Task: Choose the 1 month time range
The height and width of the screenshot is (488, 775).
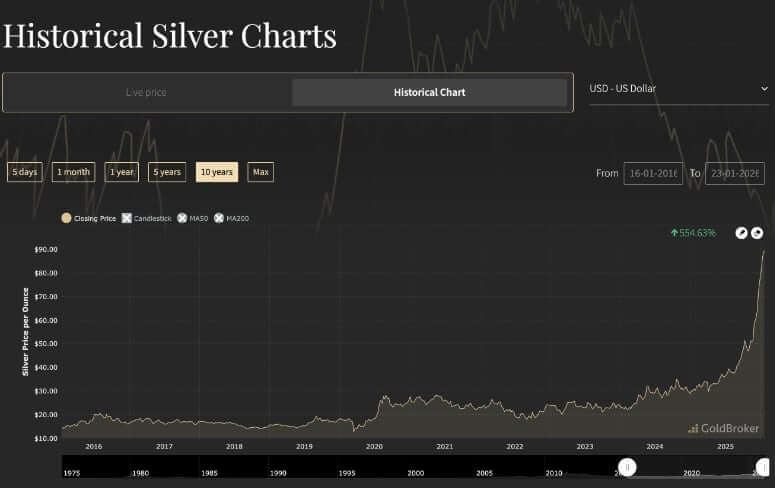Action: click(73, 172)
